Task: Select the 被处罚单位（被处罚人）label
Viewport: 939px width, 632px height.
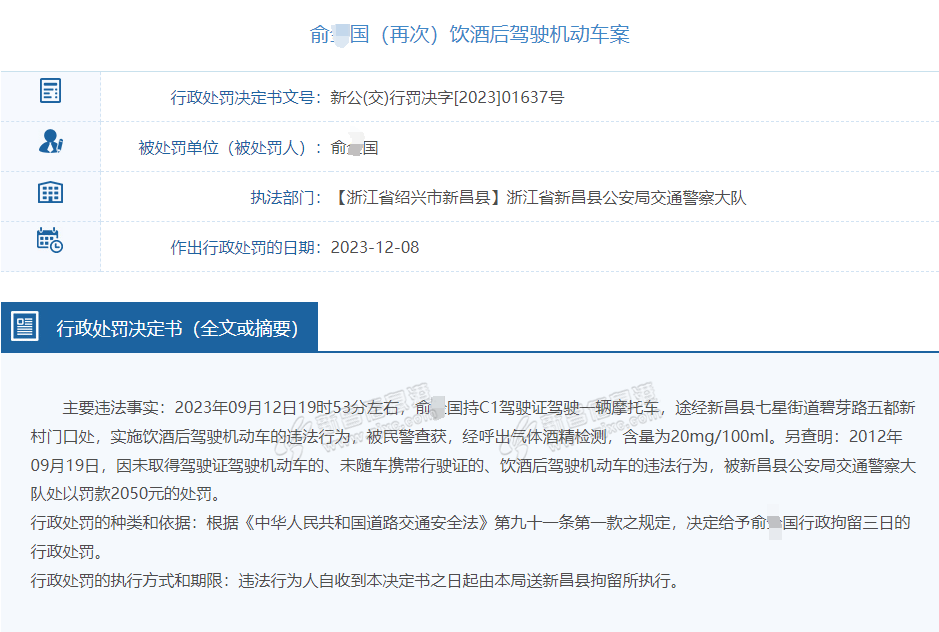Action: pyautogui.click(x=230, y=148)
